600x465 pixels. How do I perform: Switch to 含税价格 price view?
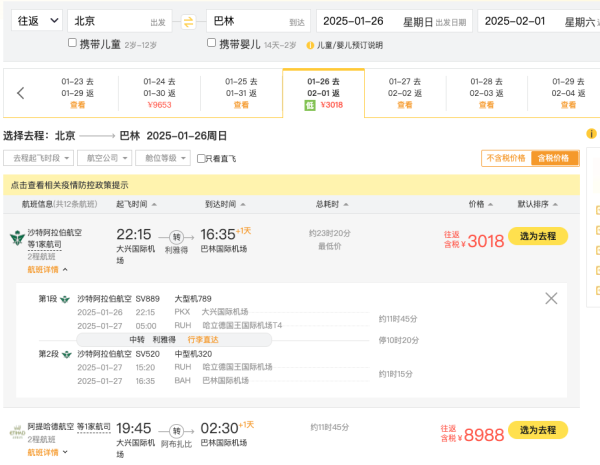click(x=554, y=158)
